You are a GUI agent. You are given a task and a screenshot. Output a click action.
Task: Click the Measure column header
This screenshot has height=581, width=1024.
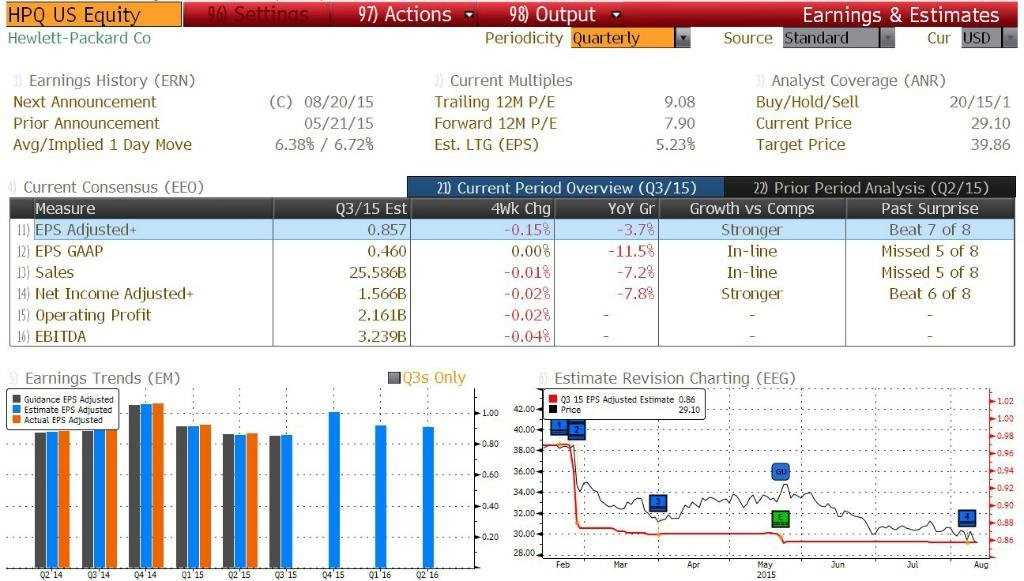[153, 208]
